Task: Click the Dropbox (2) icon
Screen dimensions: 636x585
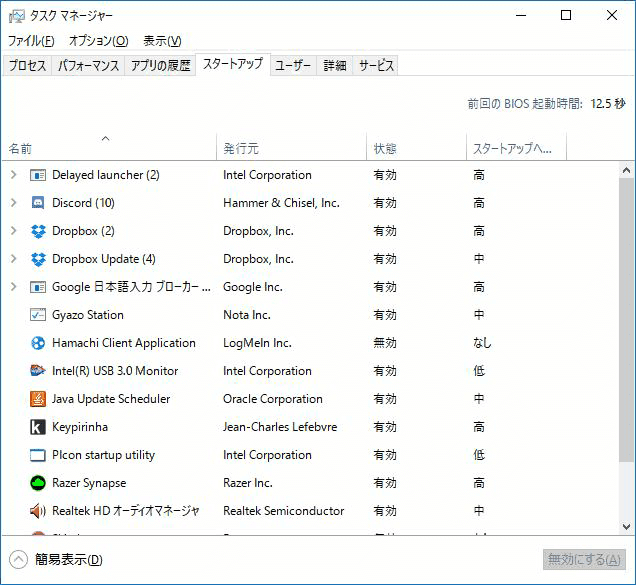Action: click(38, 231)
